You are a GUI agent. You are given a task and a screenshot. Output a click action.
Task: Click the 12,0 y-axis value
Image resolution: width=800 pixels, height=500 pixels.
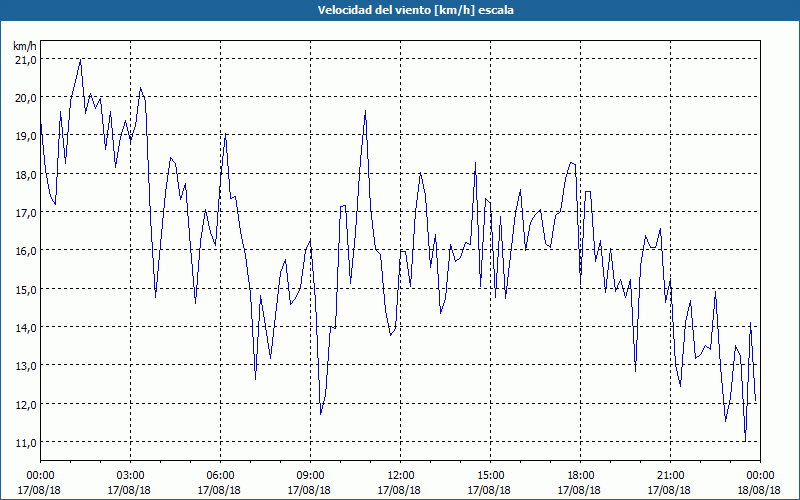(x=27, y=405)
